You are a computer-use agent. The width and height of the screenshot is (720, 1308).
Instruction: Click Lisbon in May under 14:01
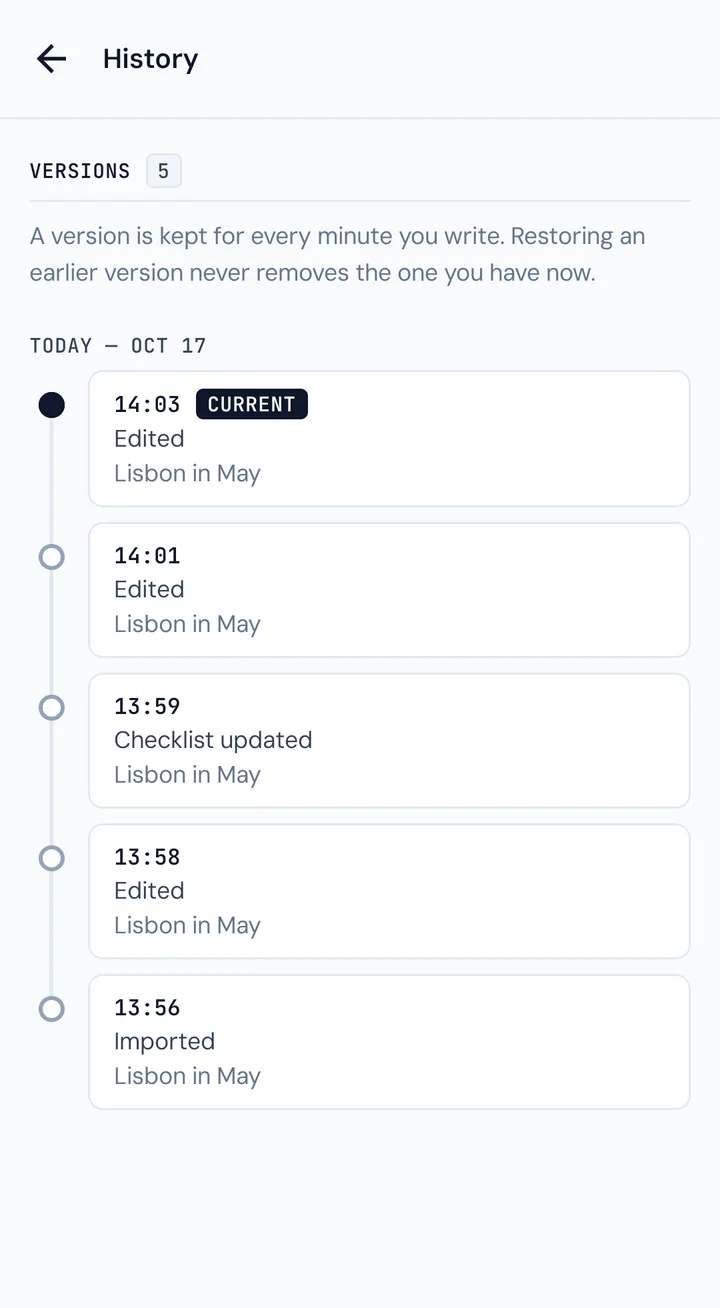click(187, 624)
